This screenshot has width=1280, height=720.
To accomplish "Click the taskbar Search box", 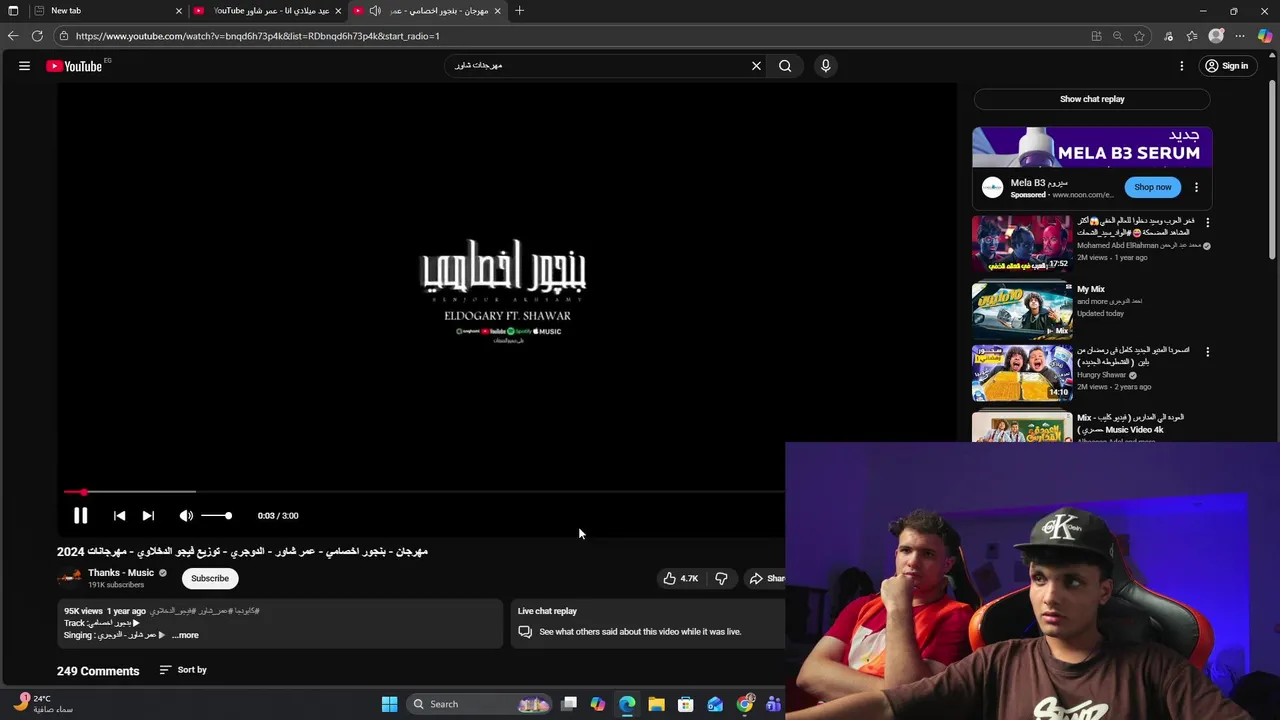I will [x=481, y=704].
